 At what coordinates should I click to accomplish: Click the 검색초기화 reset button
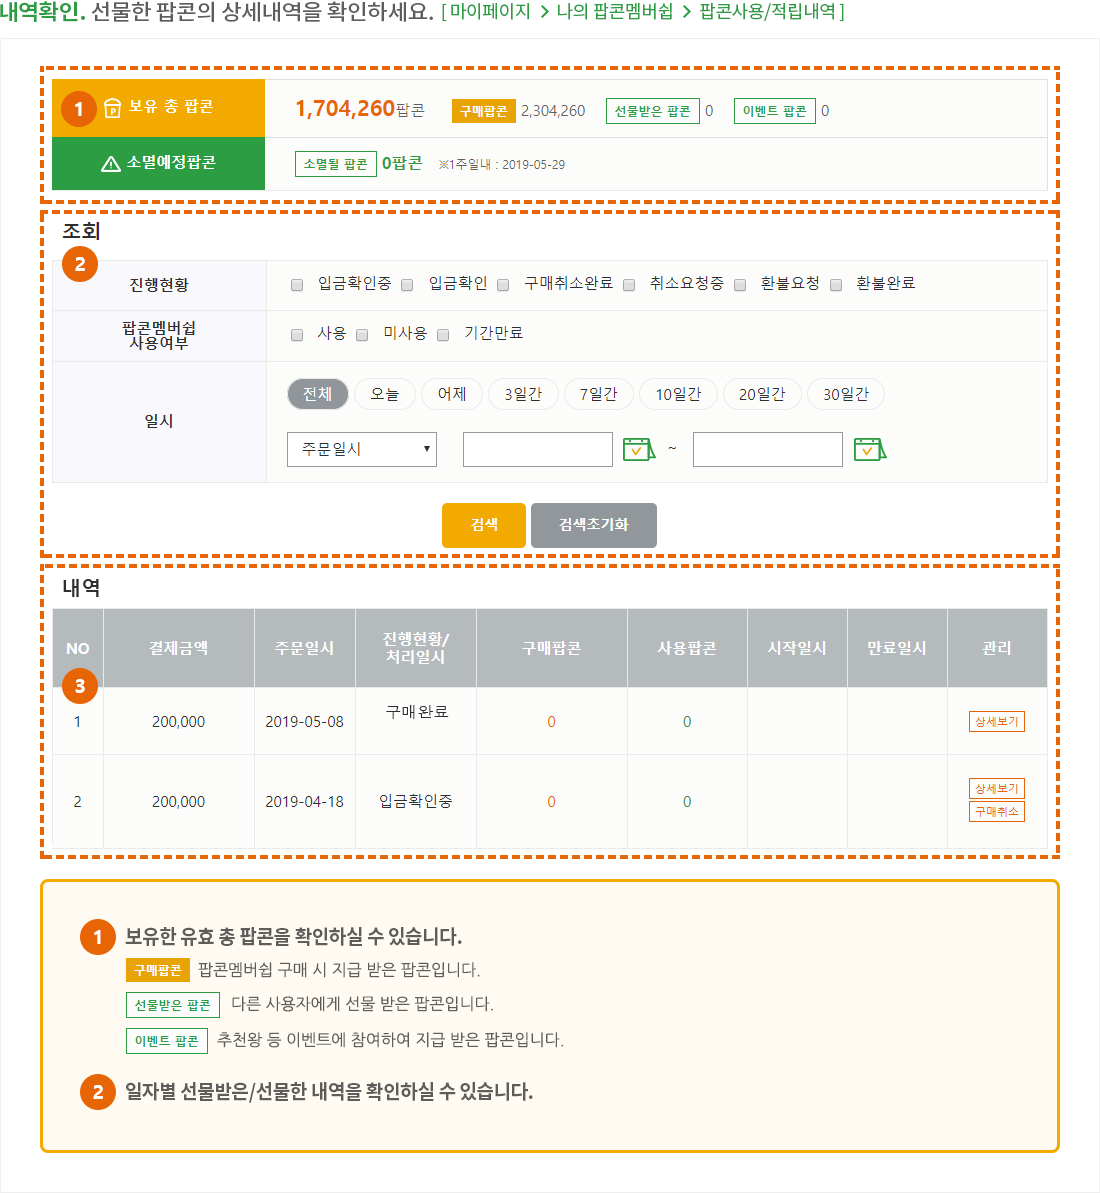point(593,525)
